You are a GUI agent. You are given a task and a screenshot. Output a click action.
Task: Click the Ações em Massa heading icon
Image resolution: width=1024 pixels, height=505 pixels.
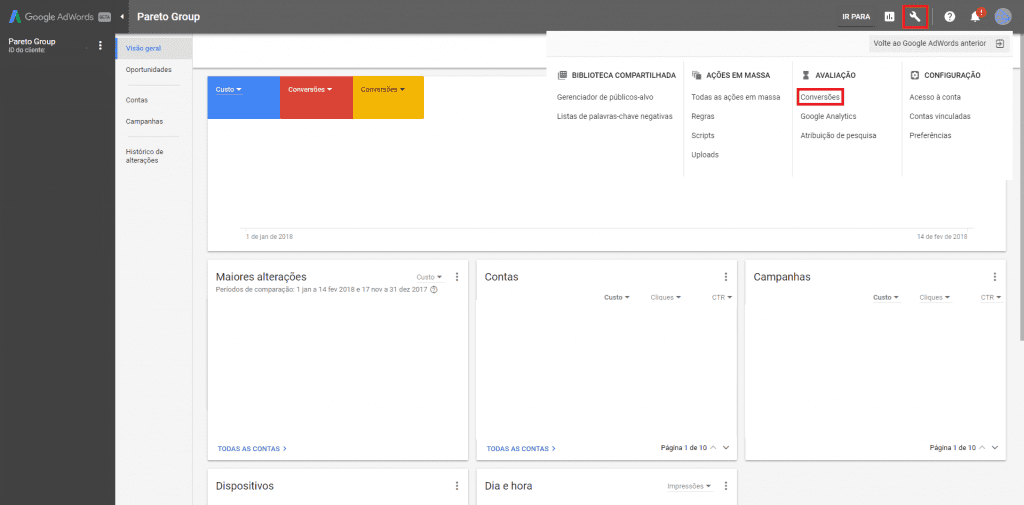[696, 76]
